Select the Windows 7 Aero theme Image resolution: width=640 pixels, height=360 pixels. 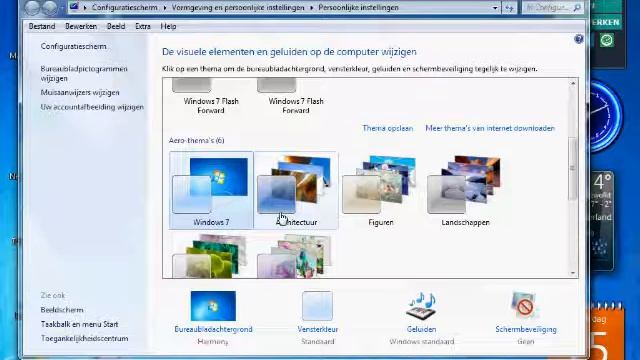211,191
